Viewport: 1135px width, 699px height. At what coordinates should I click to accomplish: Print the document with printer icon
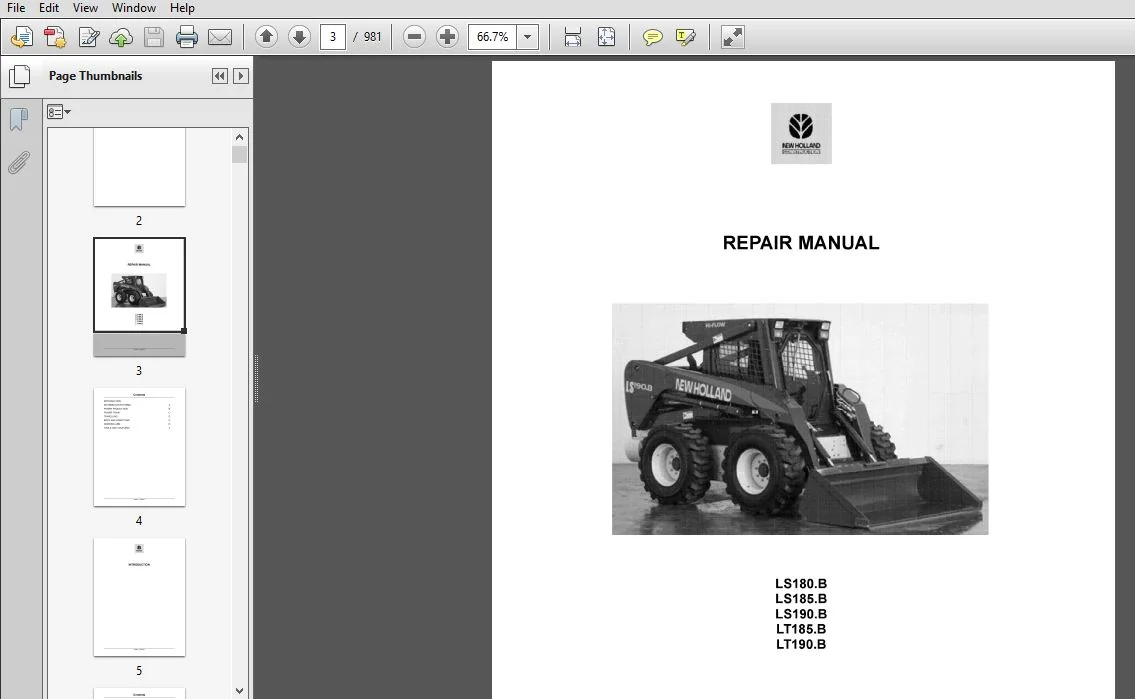point(187,37)
